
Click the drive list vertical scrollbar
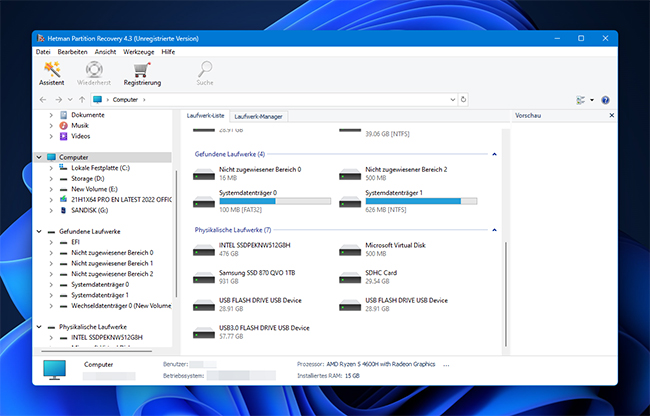pyautogui.click(x=506, y=295)
